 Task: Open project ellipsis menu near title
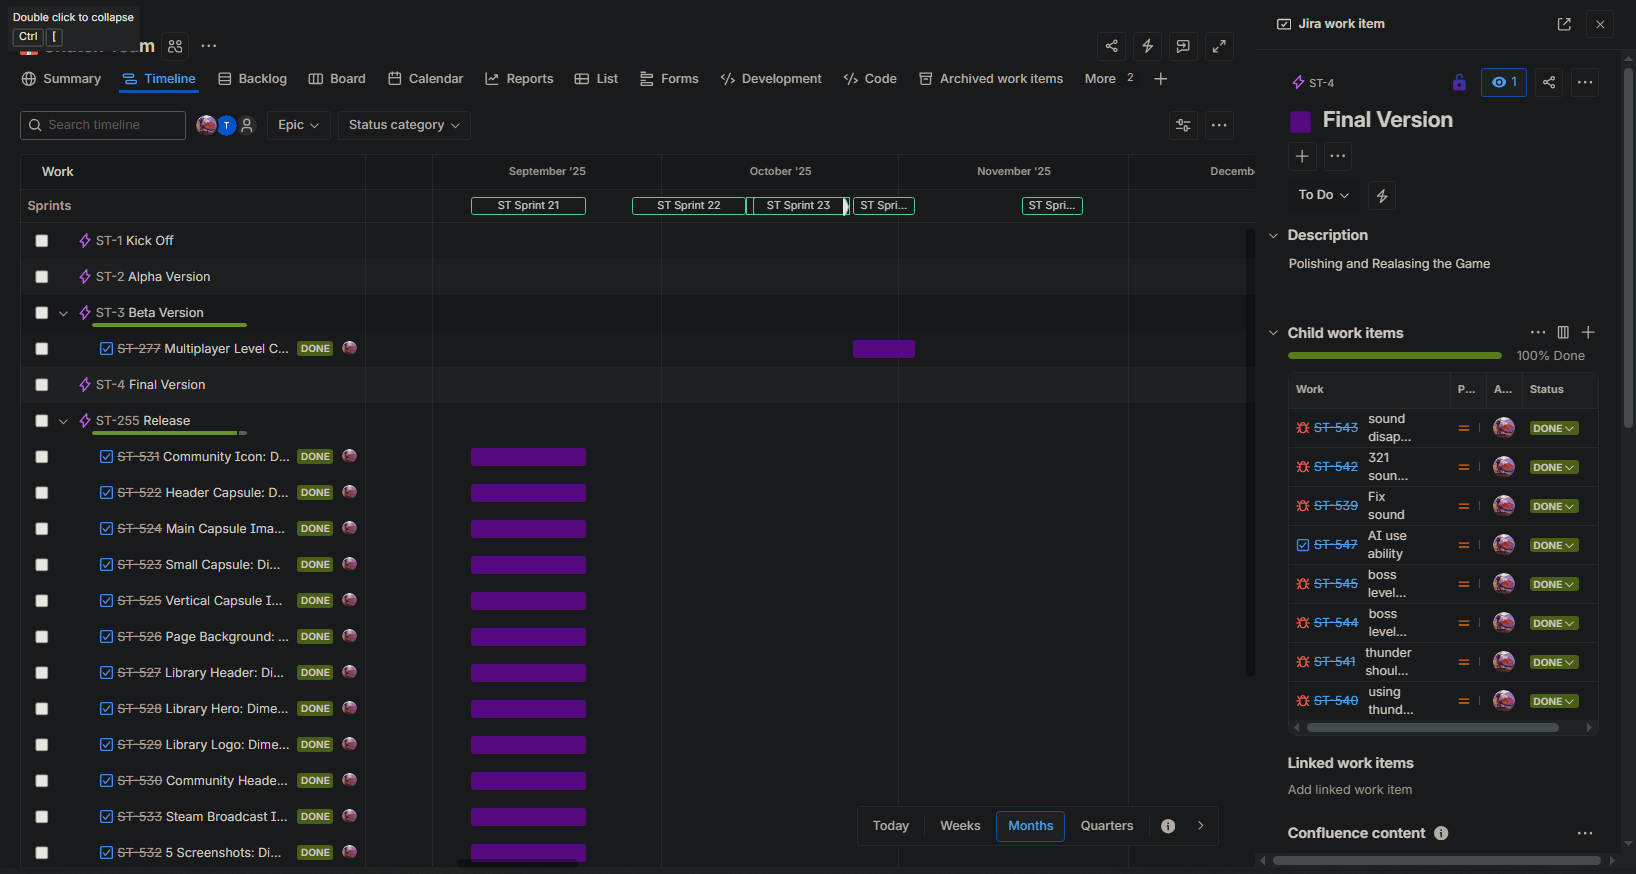[x=209, y=46]
